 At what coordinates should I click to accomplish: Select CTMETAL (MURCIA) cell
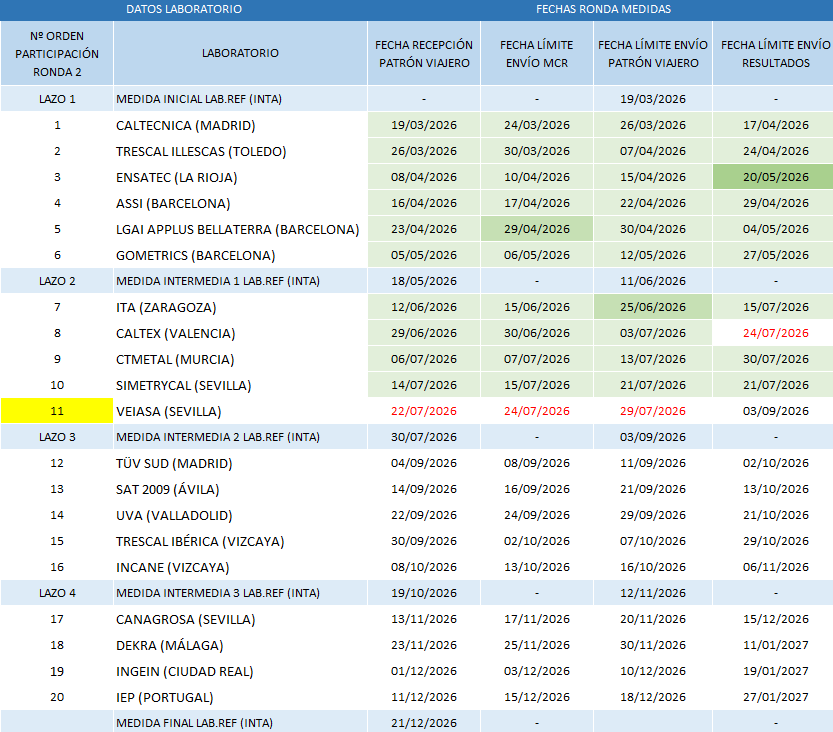pos(240,360)
